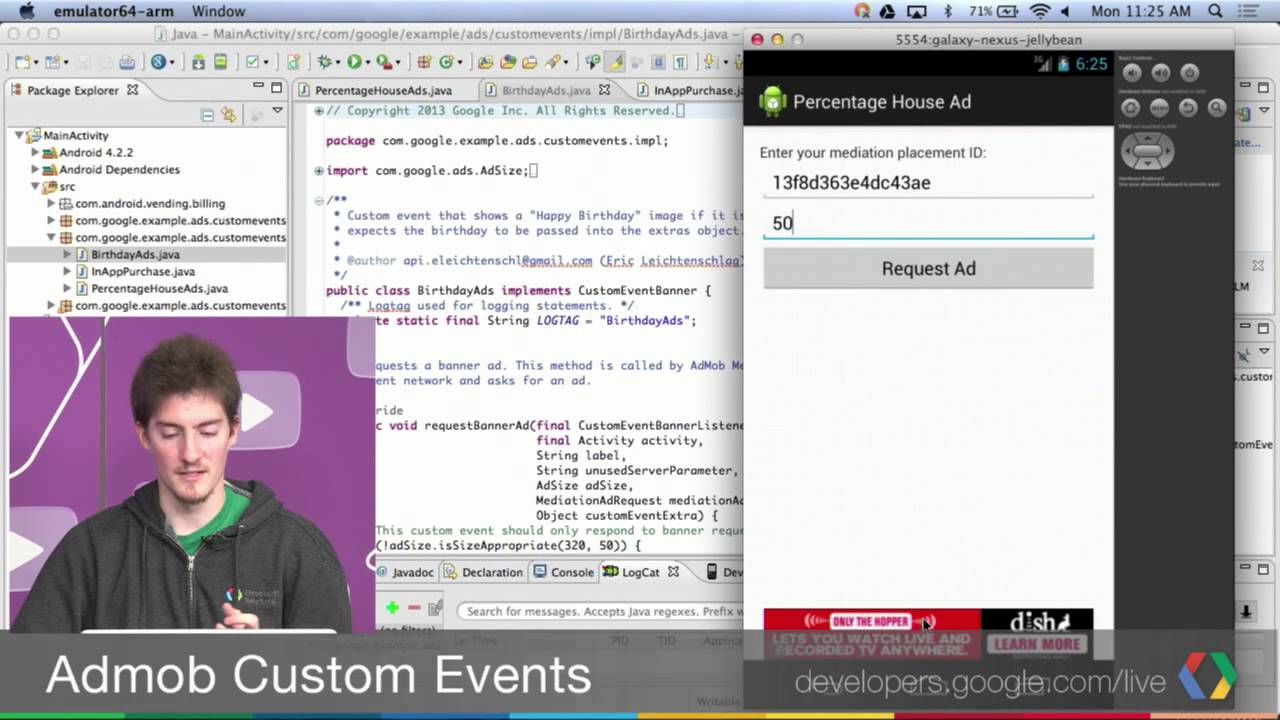
Task: Click the Debug bug icon in toolbar
Action: 324,62
